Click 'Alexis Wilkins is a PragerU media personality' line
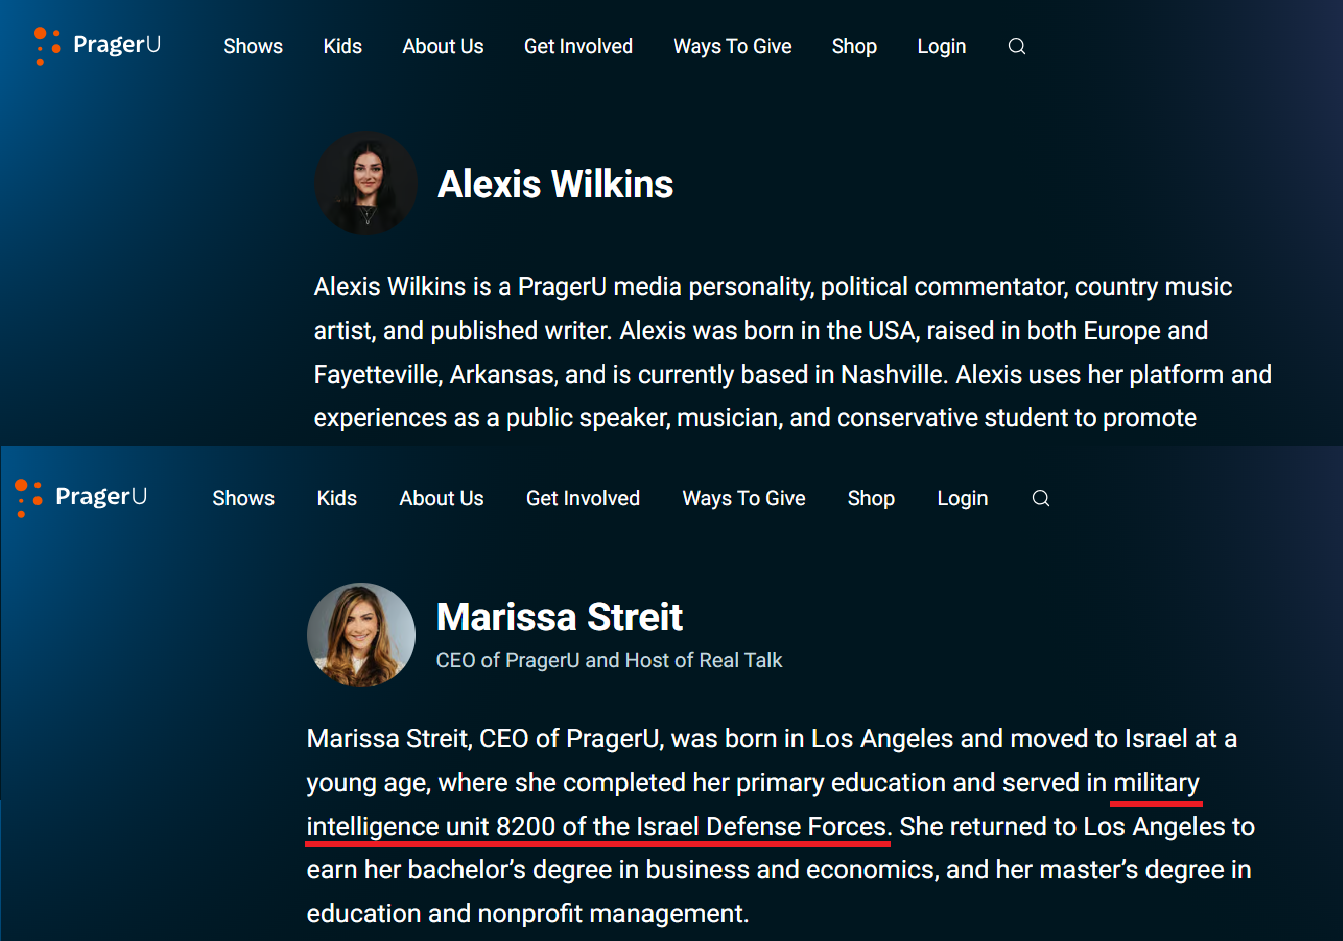1343x941 pixels. point(773,287)
